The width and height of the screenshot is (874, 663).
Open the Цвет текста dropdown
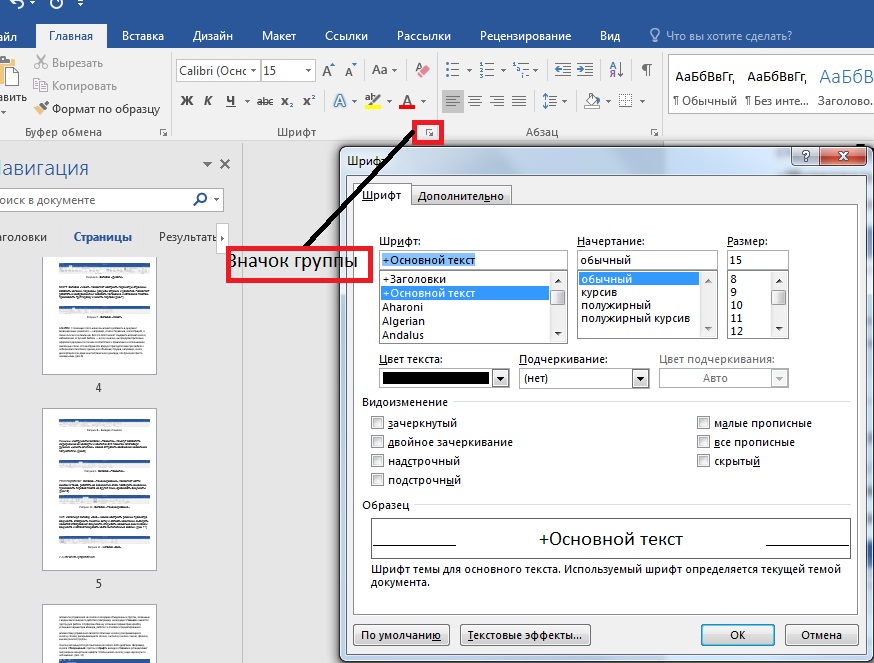(500, 379)
